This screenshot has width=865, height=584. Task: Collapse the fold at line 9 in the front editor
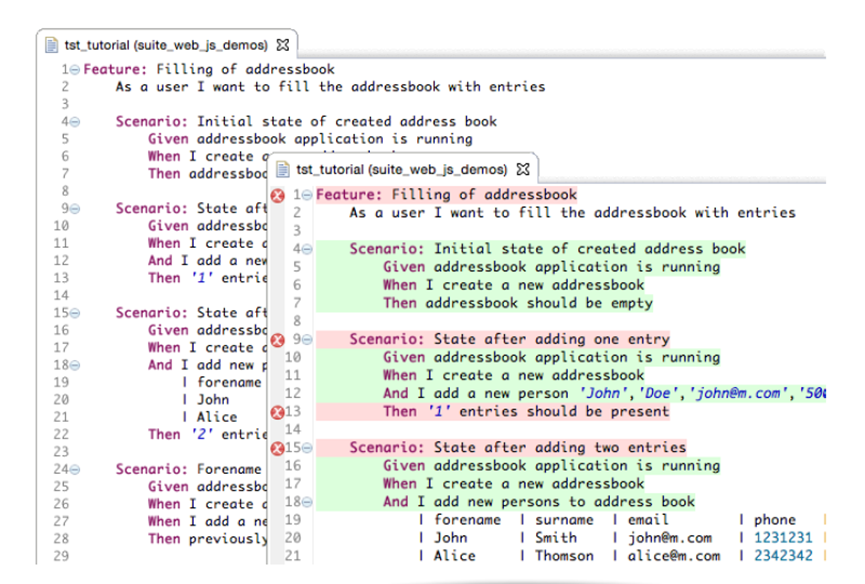tap(307, 340)
